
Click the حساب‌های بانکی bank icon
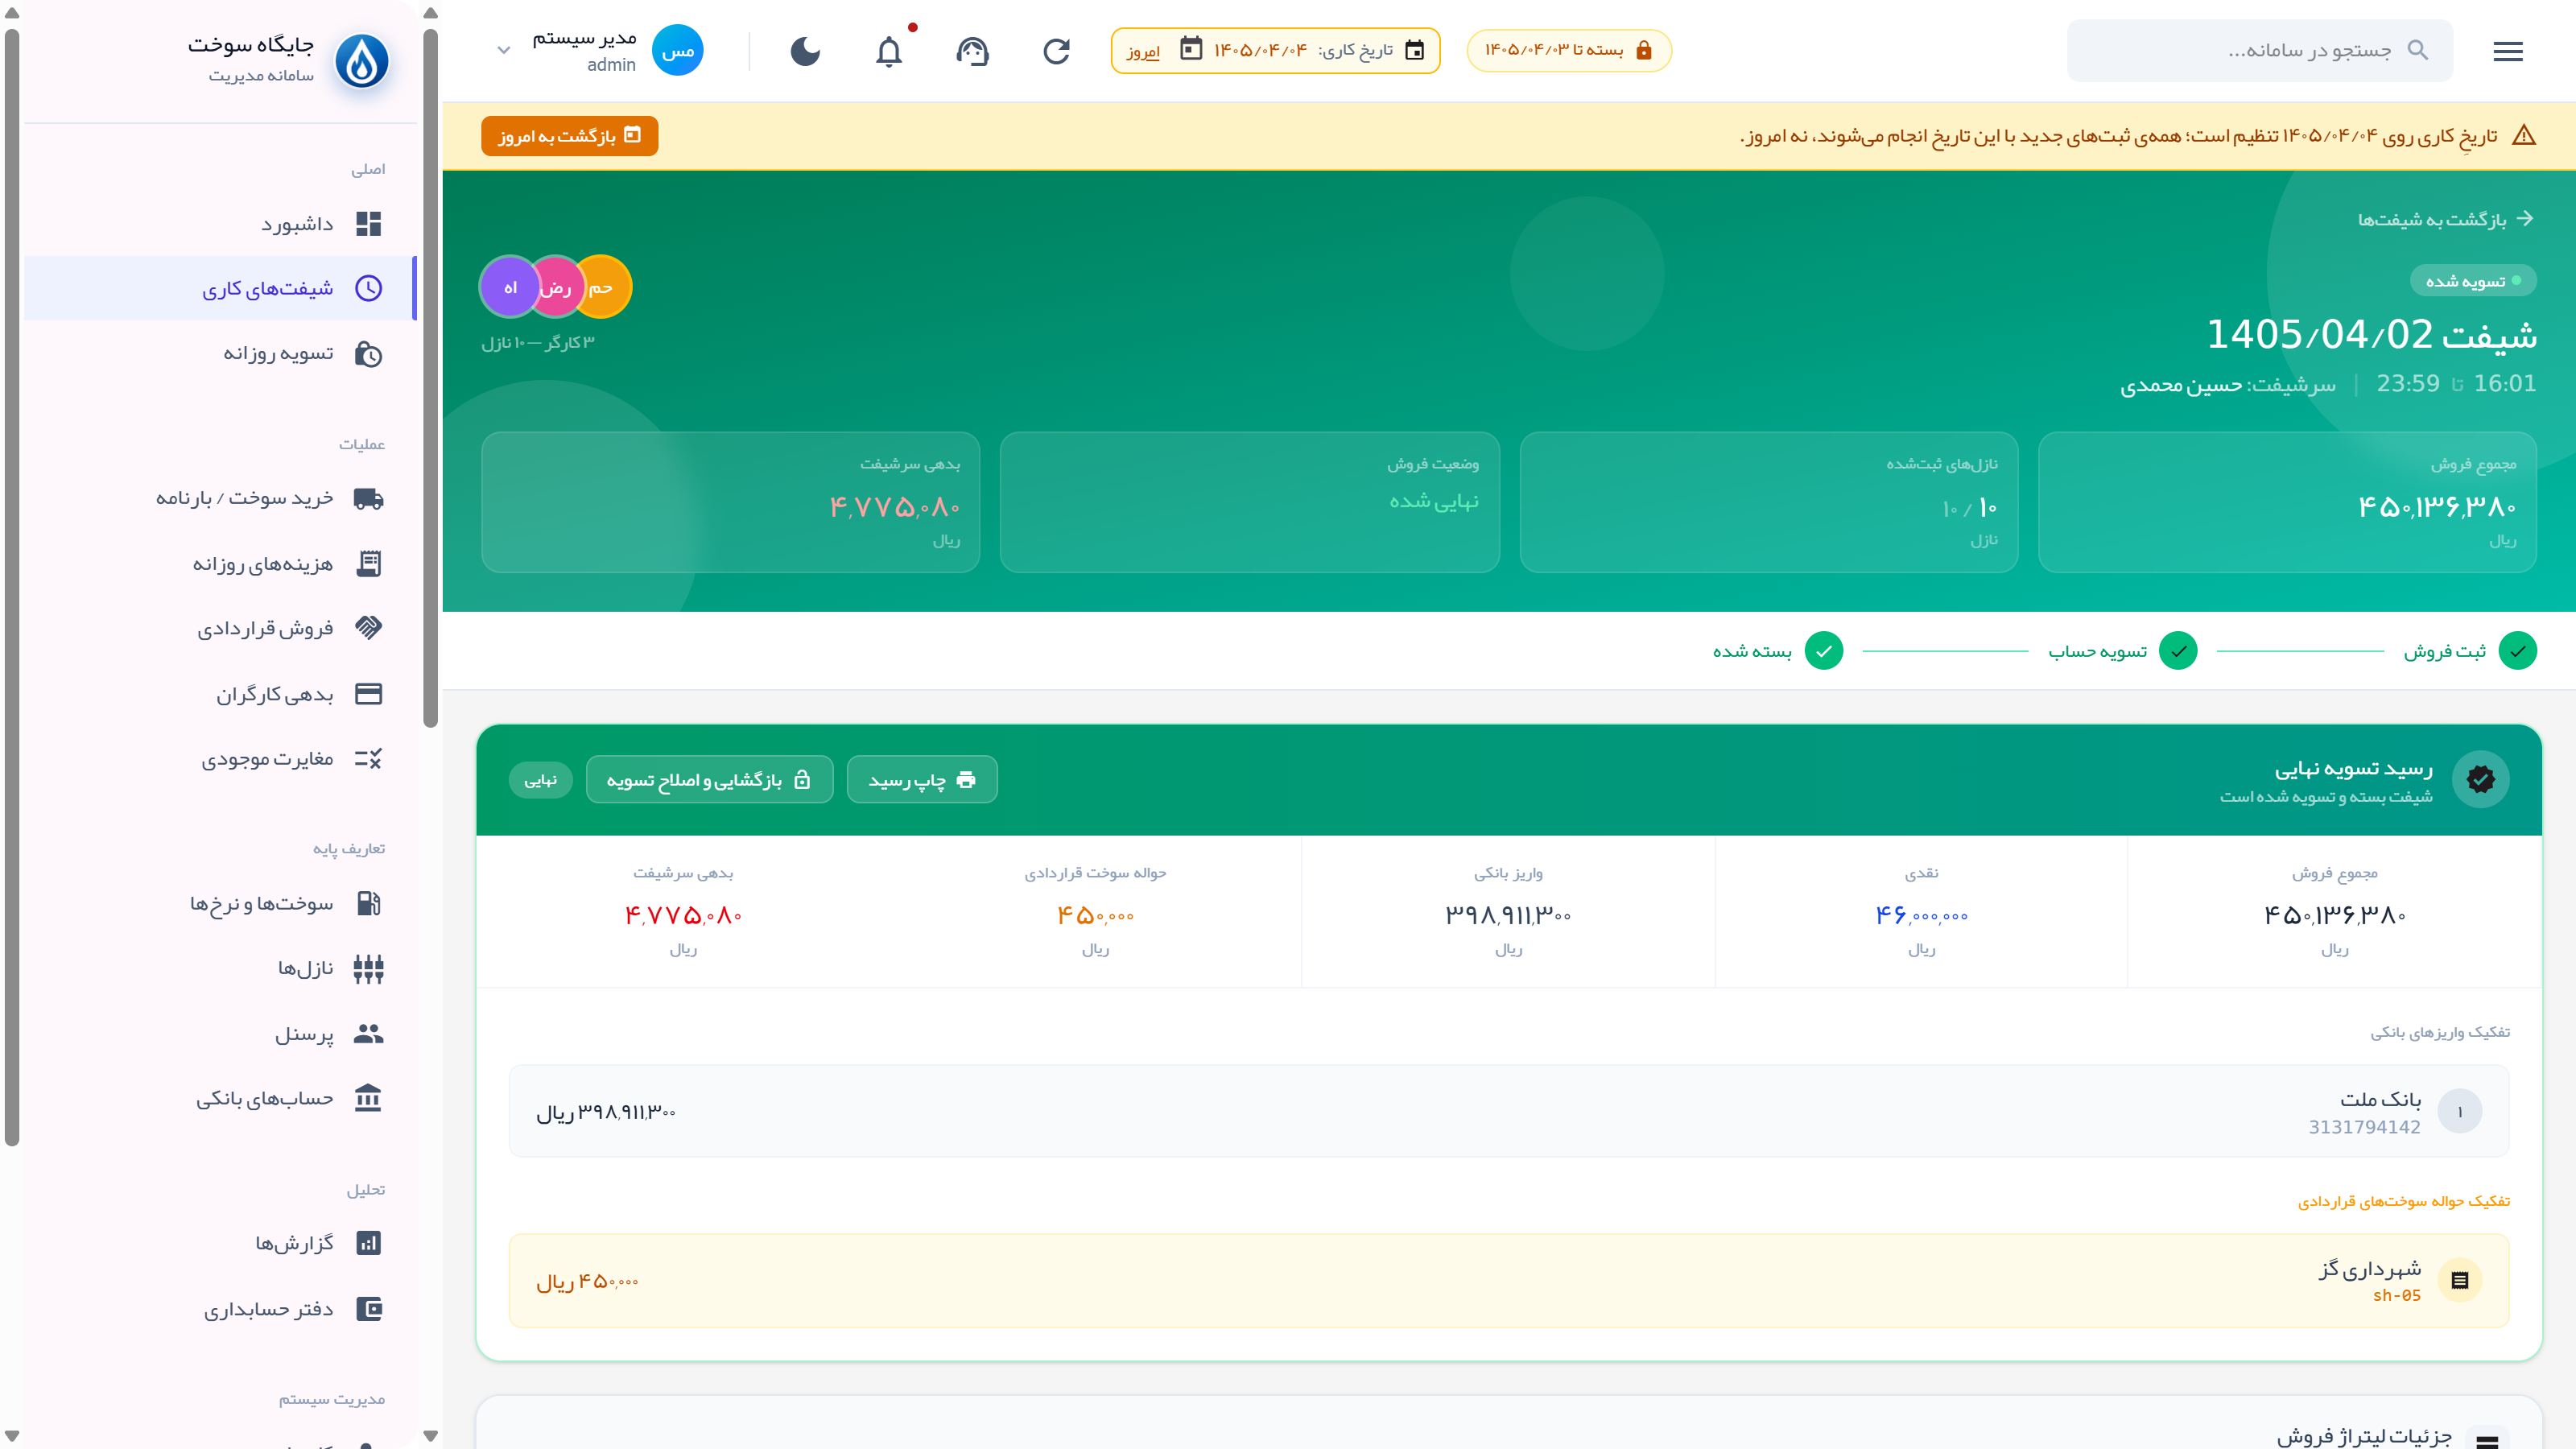pos(369,1098)
